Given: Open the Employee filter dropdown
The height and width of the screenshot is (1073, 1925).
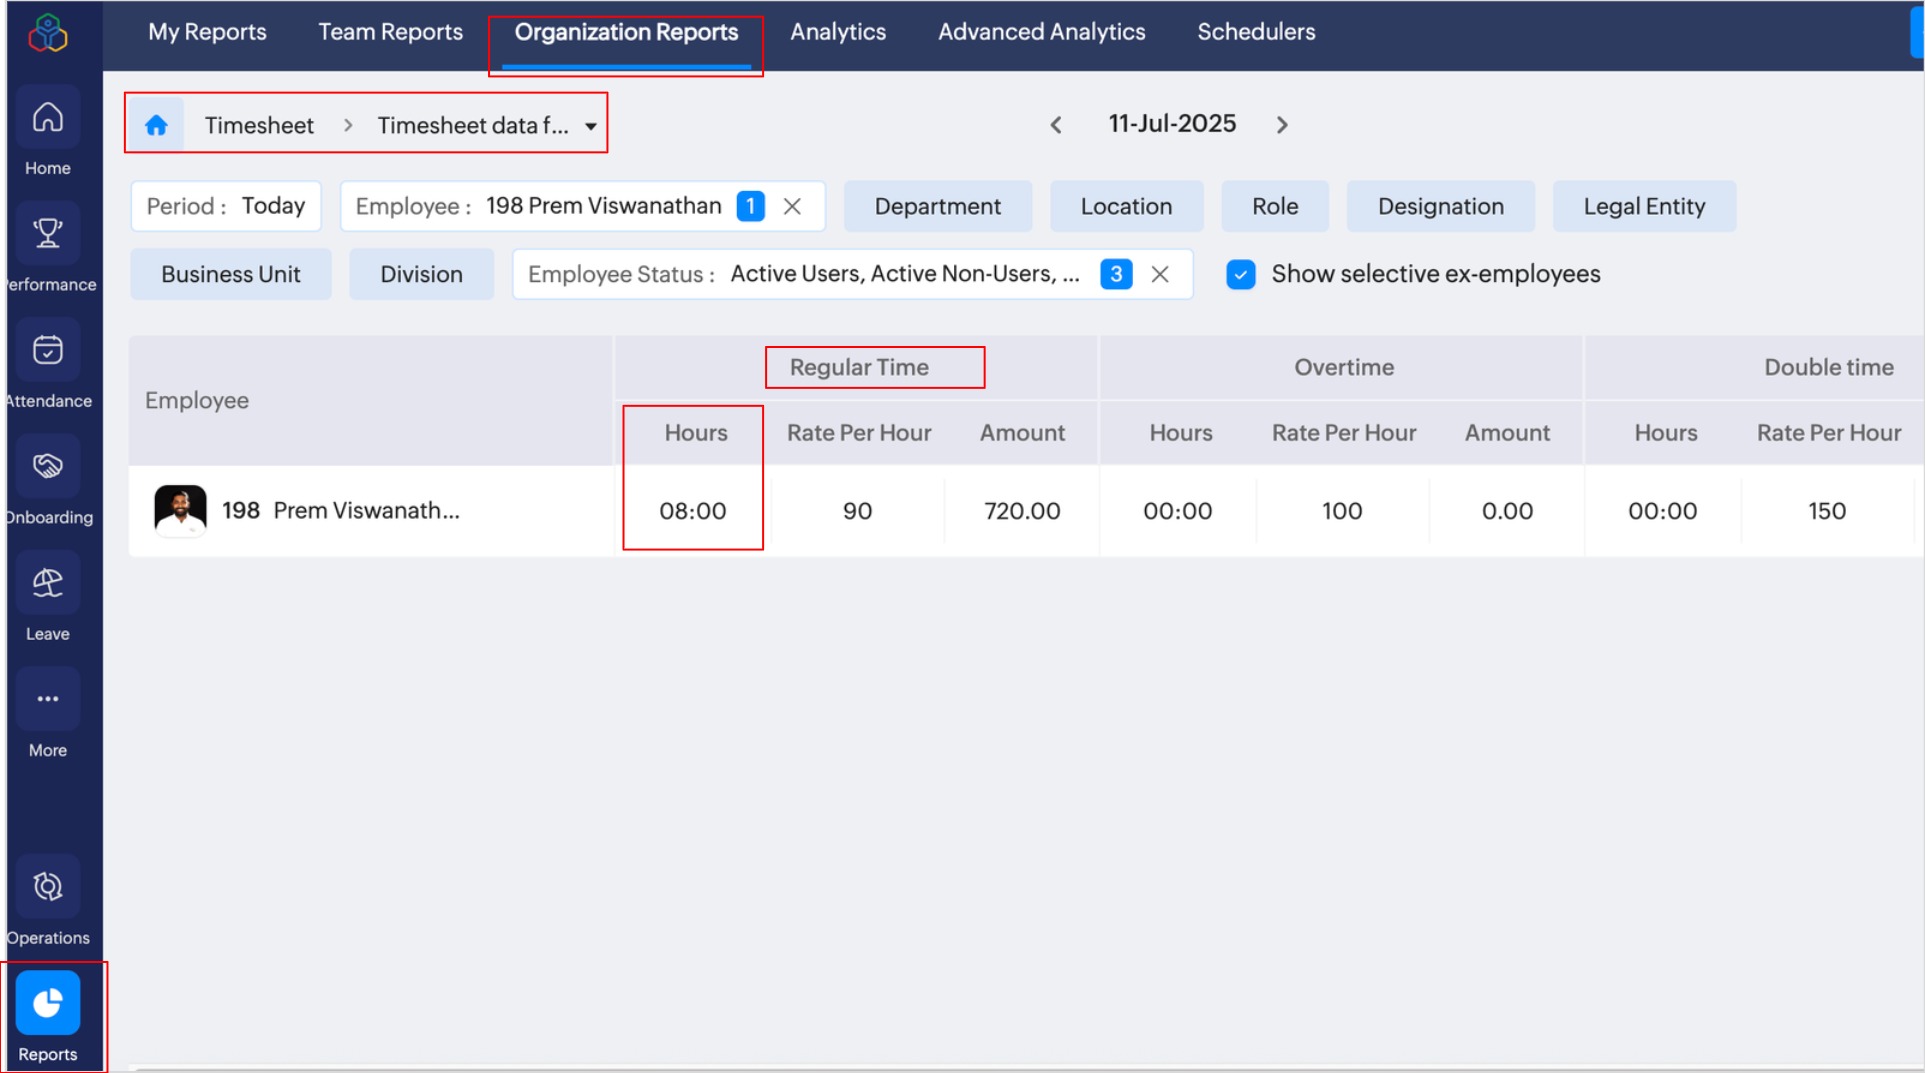Looking at the screenshot, I should pyautogui.click(x=583, y=206).
